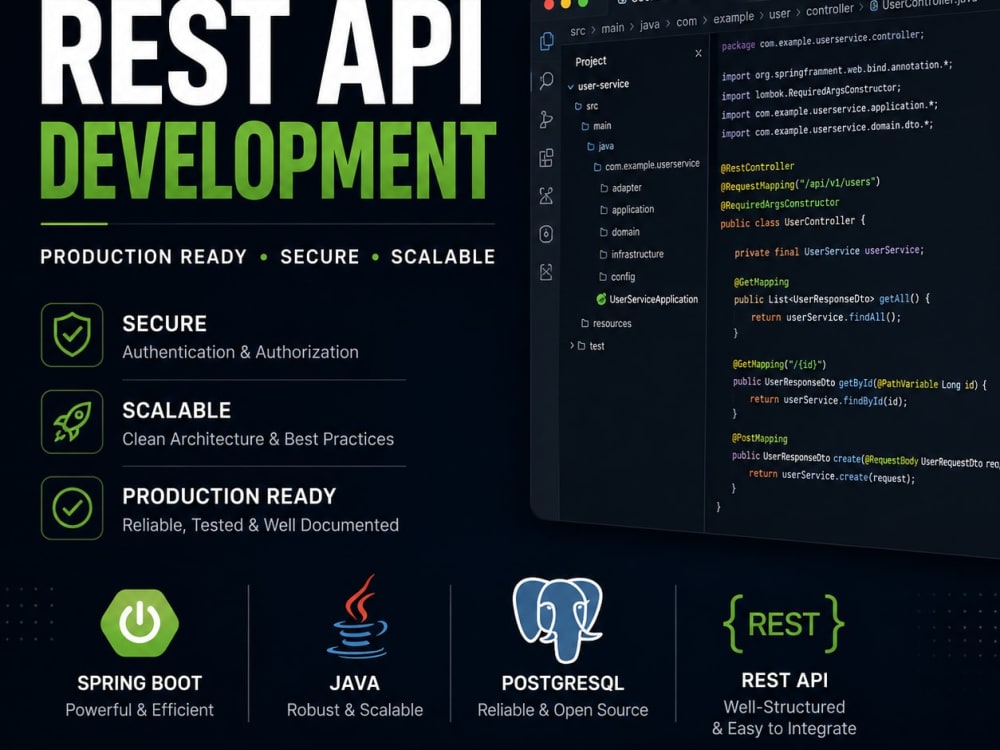This screenshot has width=1000, height=750.
Task: Click the Spring leaf icon beside UserServiceApplication
Action: click(601, 298)
